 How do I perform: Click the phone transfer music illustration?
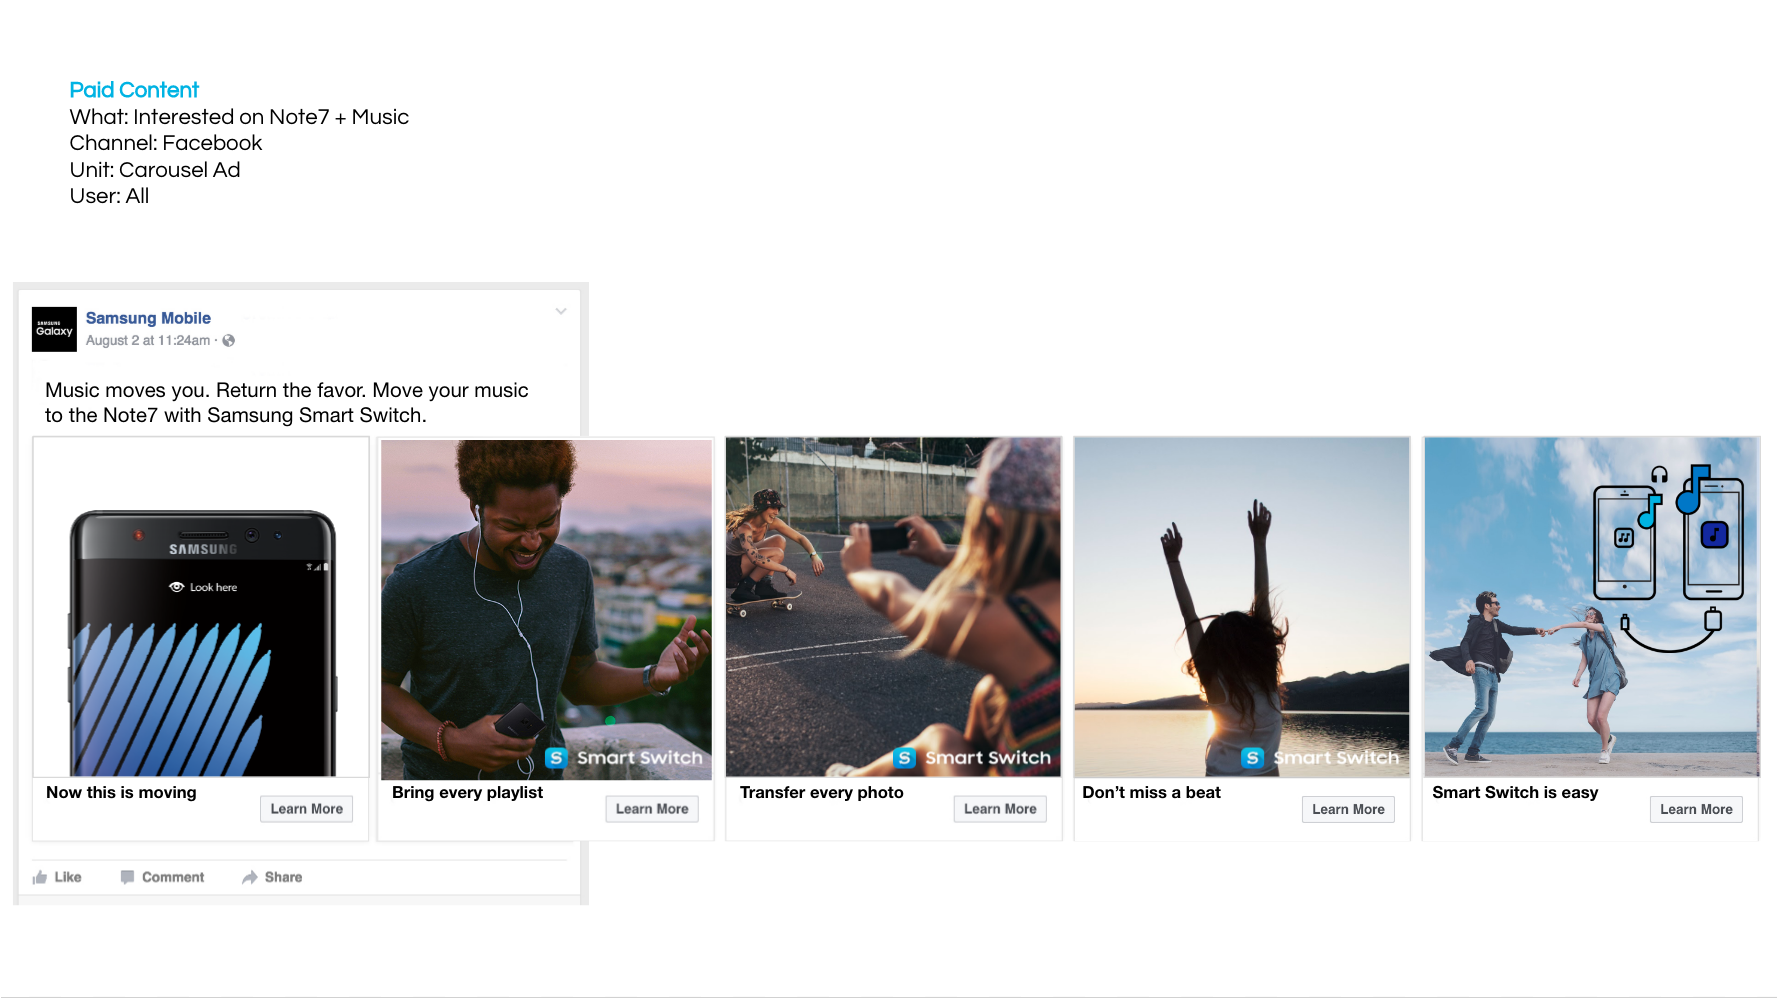pos(1668,558)
